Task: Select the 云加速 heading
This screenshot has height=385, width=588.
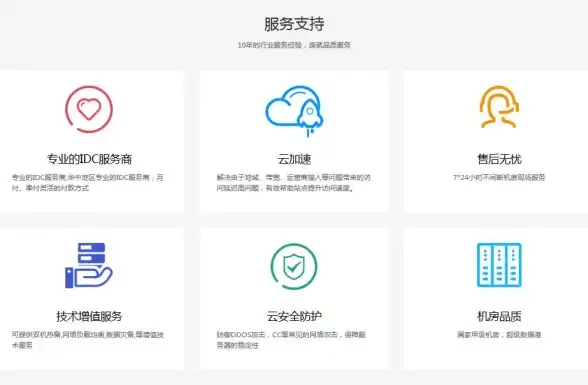Action: 294,159
